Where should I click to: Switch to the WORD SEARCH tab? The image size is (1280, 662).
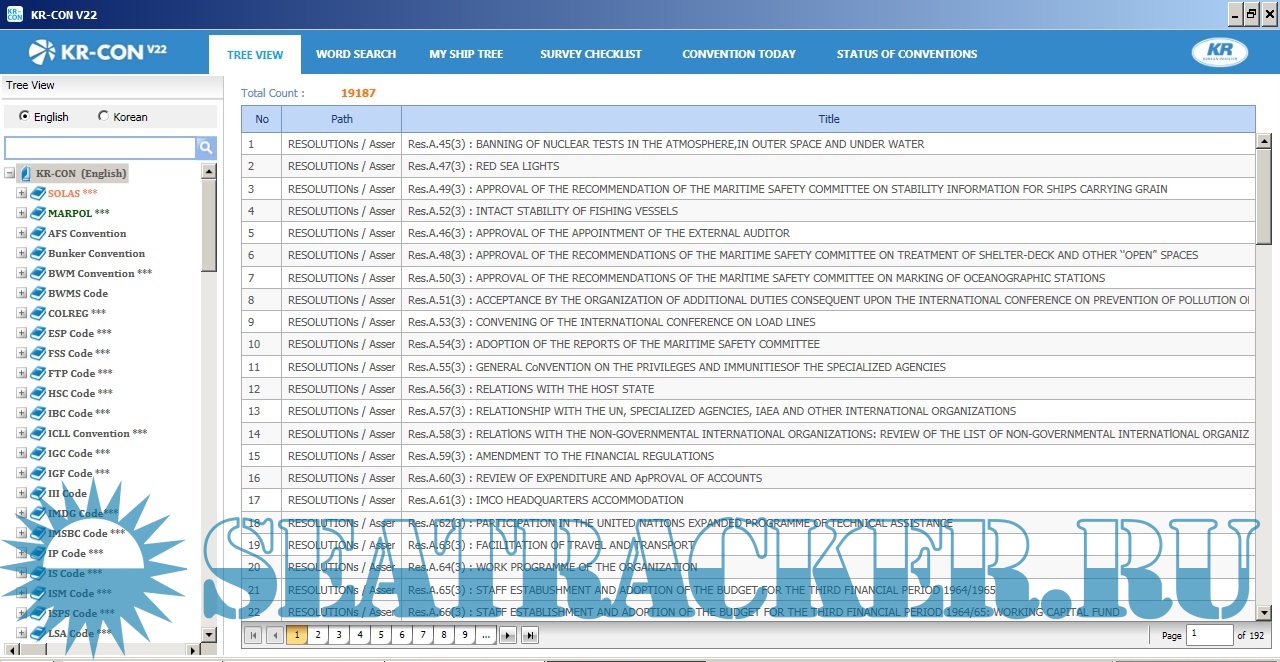coord(356,54)
